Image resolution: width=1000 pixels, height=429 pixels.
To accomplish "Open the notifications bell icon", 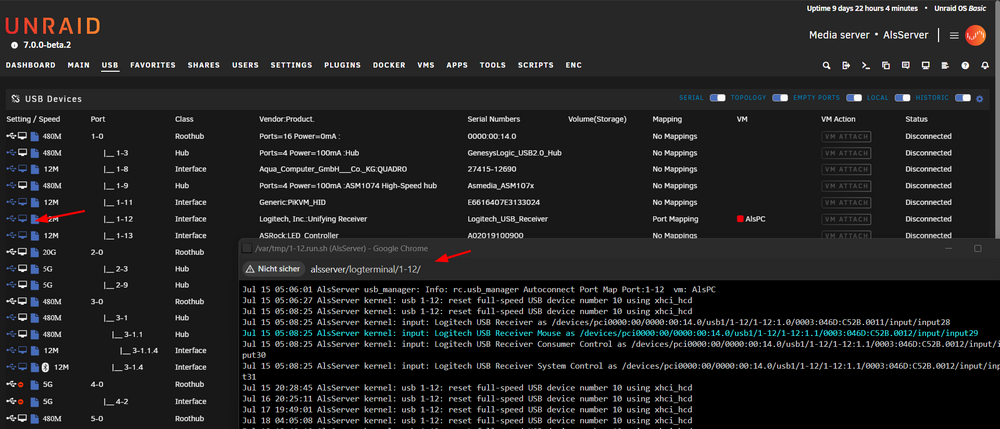I will [x=985, y=65].
